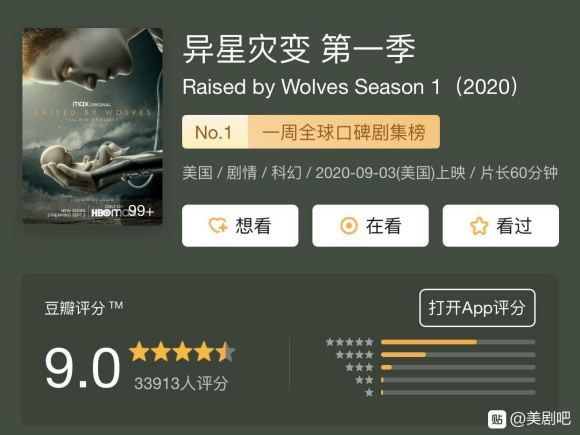Viewport: 580px width, 435px height.
Task: Click the five-star distribution bar
Action: pyautogui.click(x=458, y=342)
